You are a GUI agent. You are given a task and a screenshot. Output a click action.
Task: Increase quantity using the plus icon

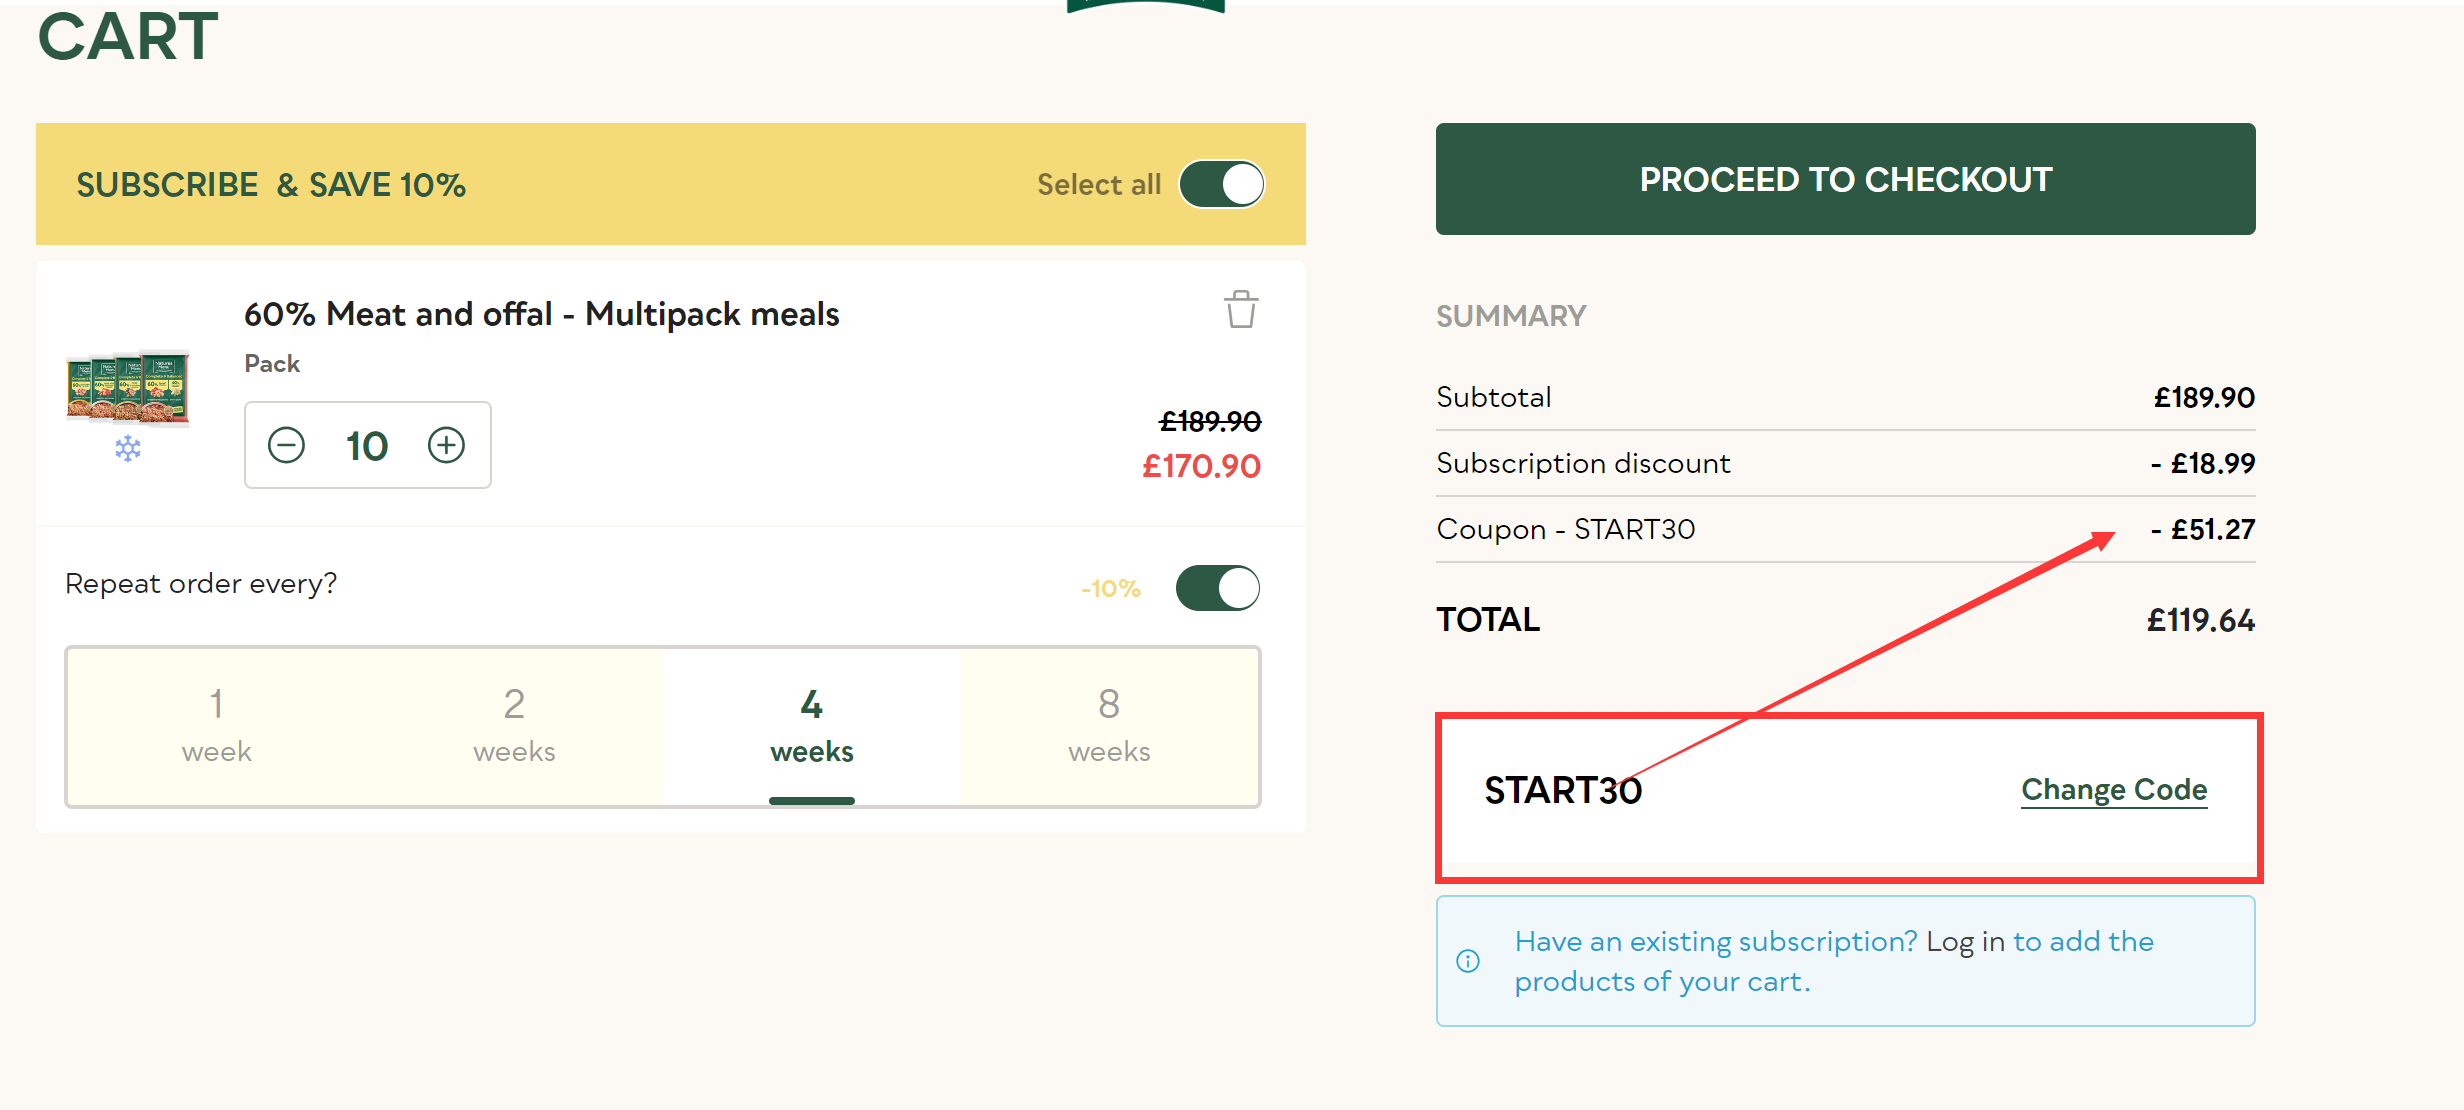point(446,446)
